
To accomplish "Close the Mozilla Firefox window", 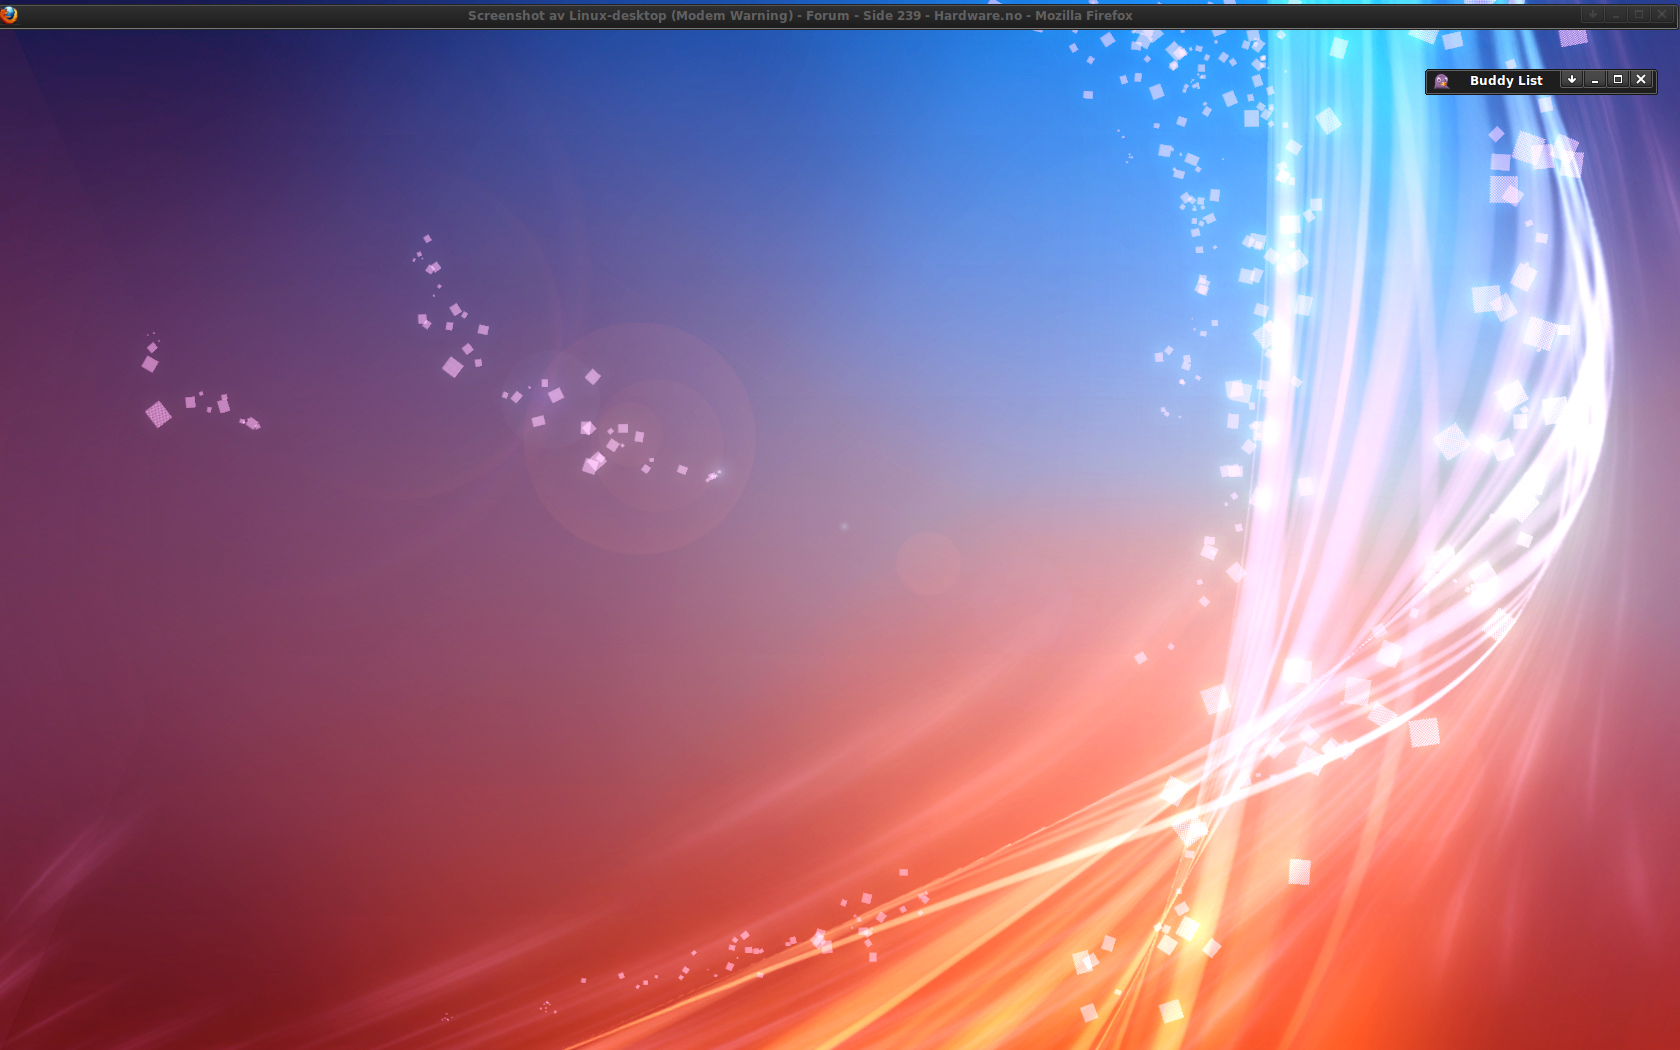I will (x=1662, y=14).
